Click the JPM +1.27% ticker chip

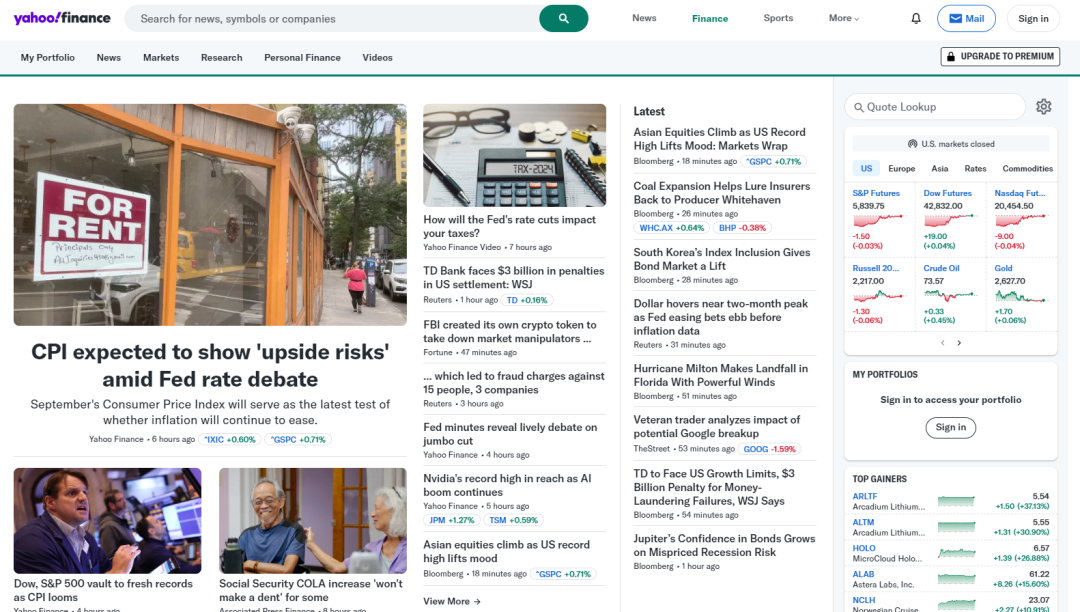tap(452, 520)
